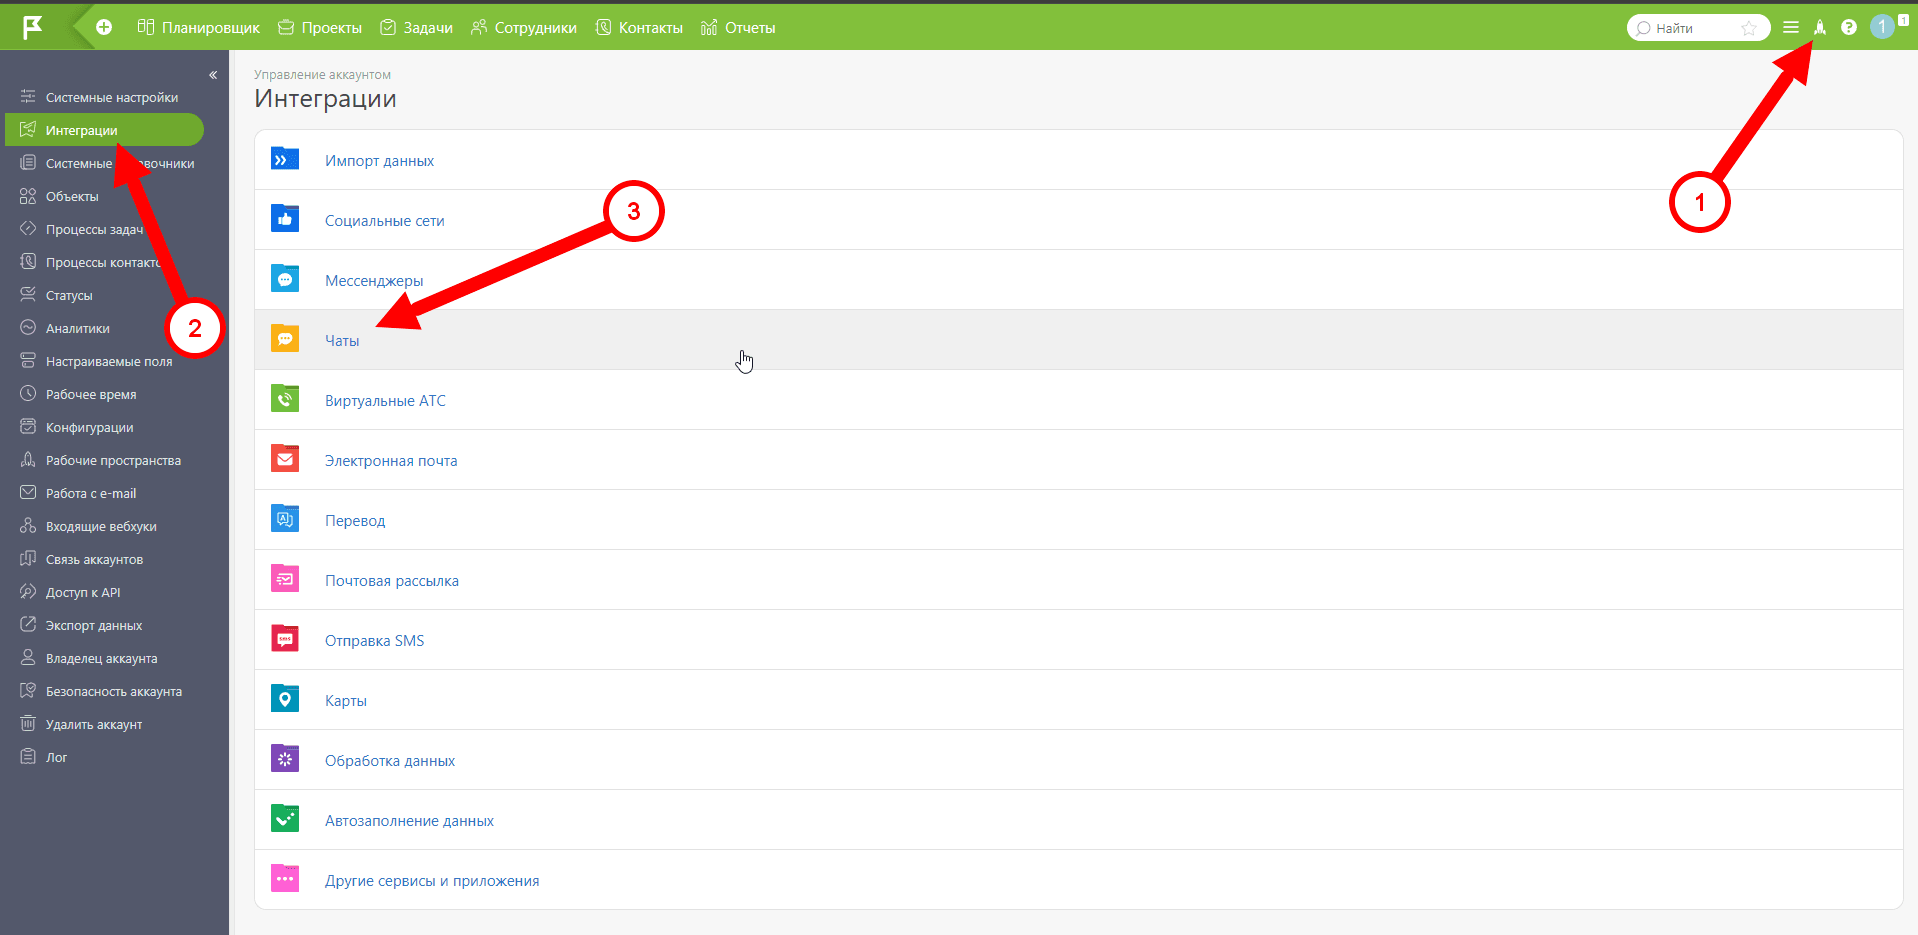The height and width of the screenshot is (935, 1918).
Task: Click the Автозаполнение данных green icon
Action: pyautogui.click(x=285, y=819)
